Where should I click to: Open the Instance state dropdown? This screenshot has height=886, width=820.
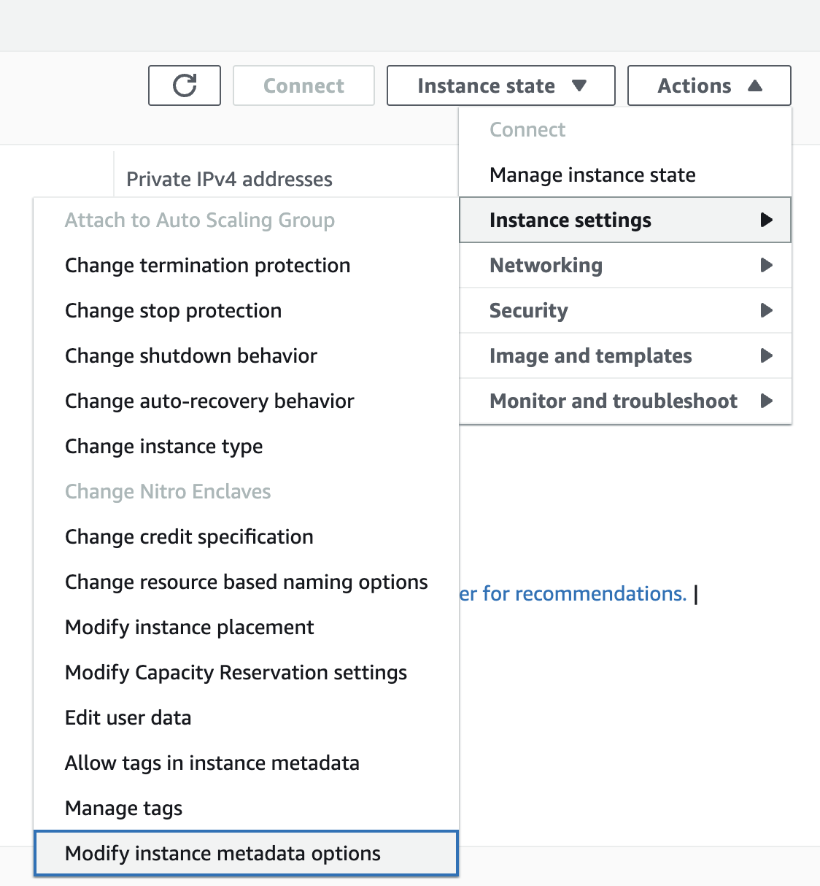(500, 85)
